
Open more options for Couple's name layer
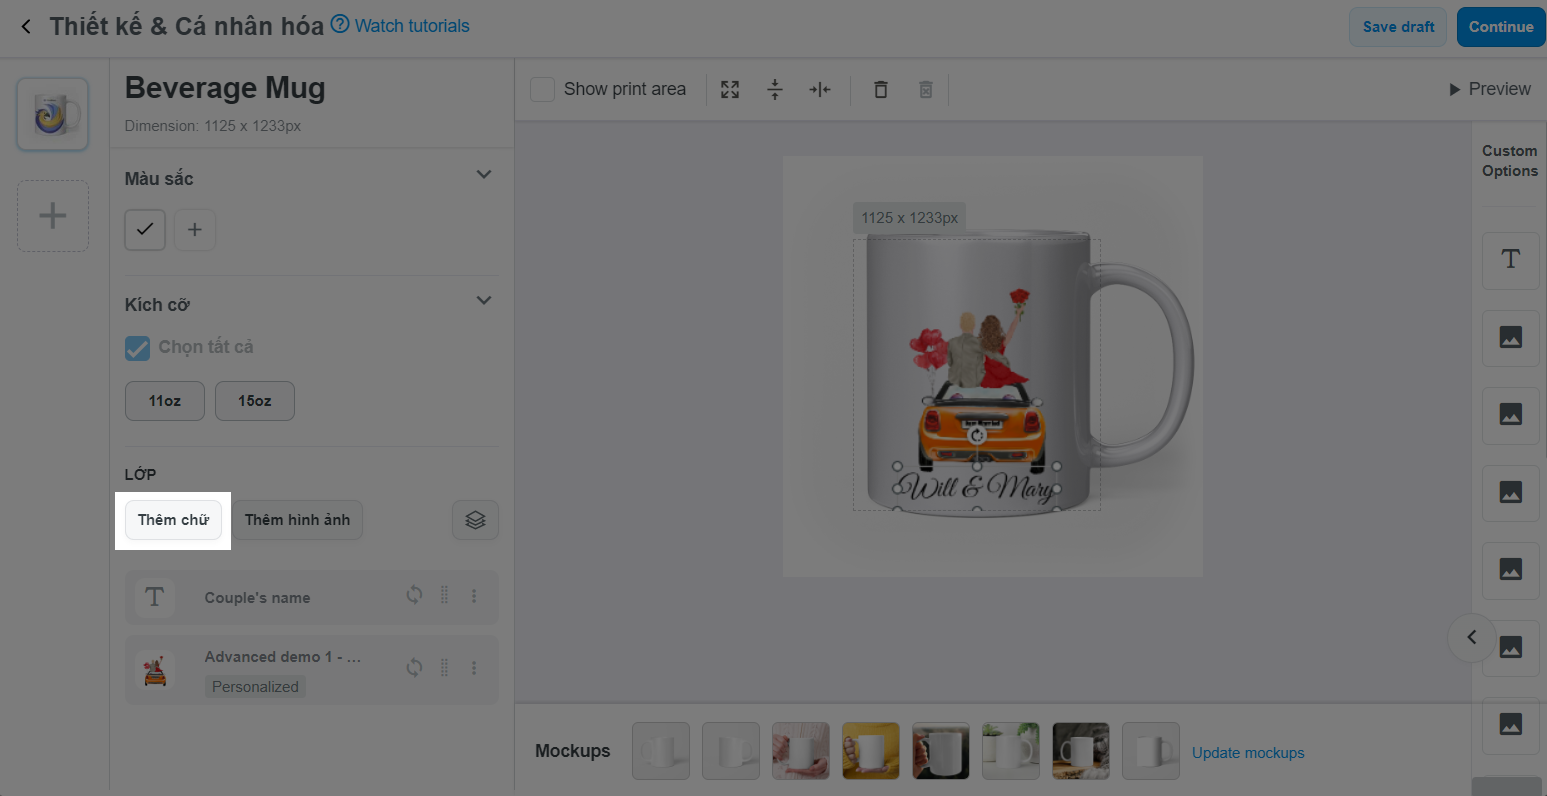[474, 596]
